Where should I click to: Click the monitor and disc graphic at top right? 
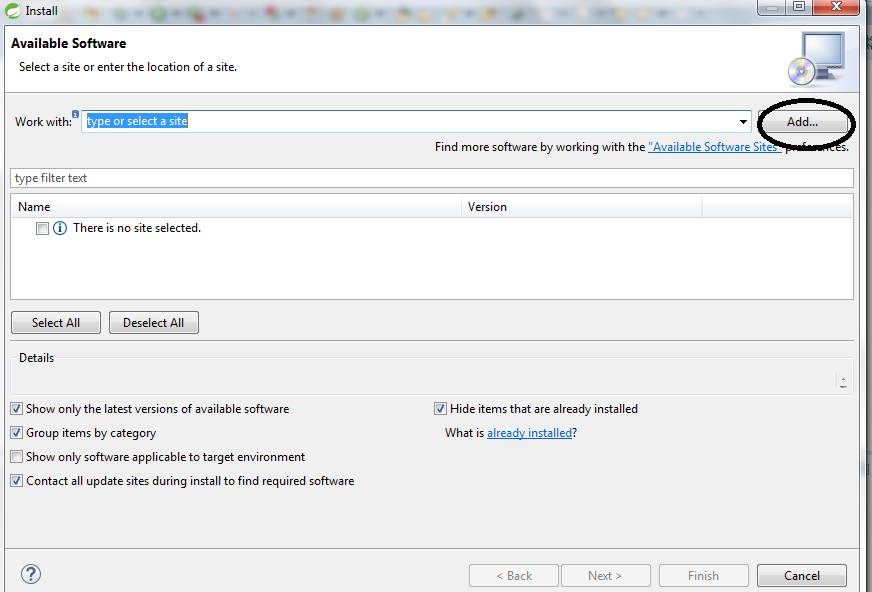click(820, 58)
